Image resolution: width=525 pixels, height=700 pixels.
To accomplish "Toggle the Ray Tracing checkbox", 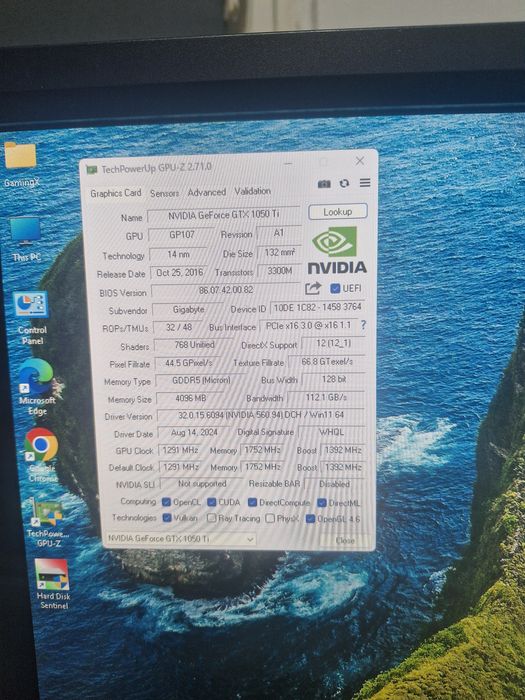I will tap(212, 518).
